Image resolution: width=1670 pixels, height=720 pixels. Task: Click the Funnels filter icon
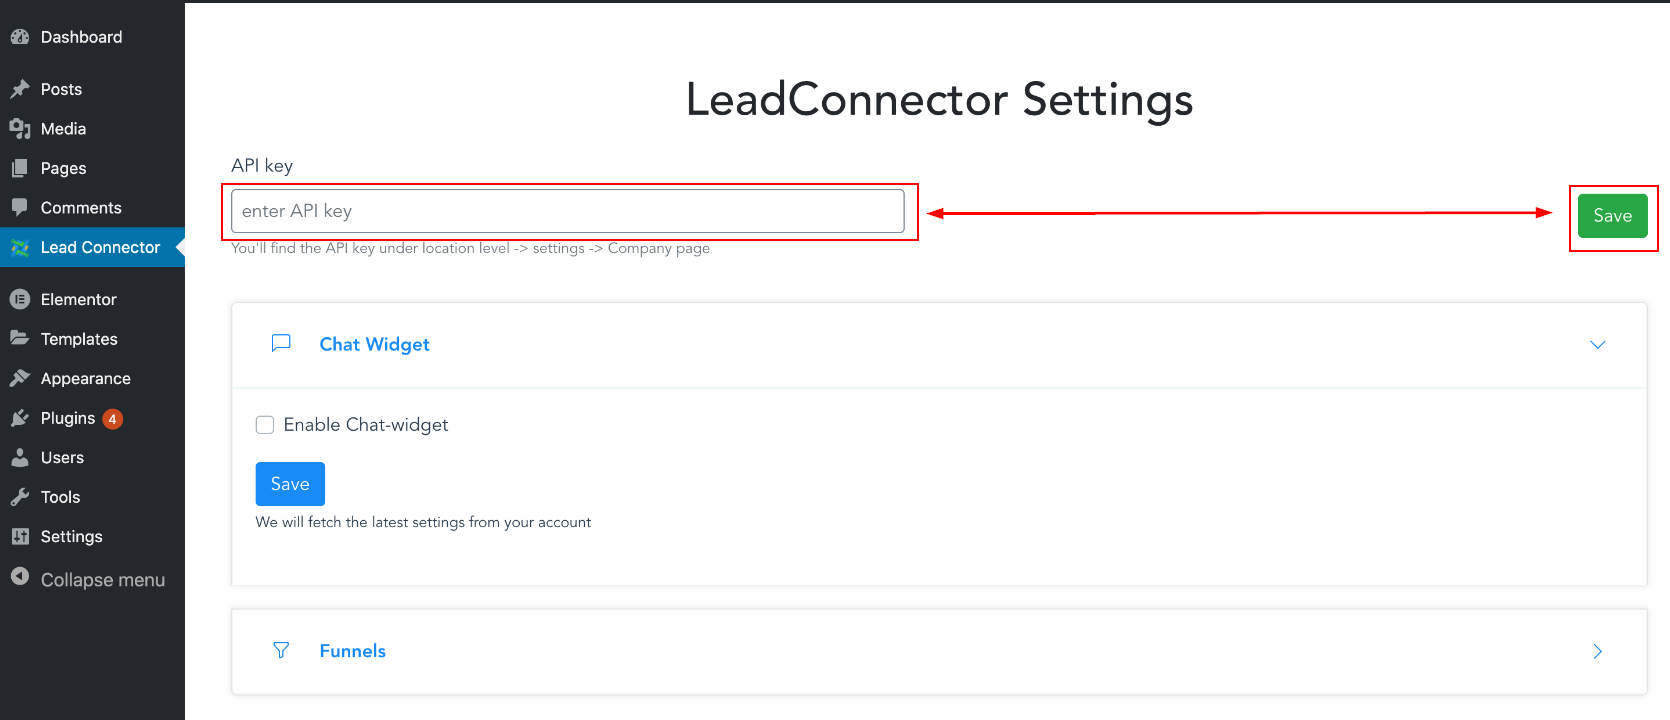(x=281, y=651)
